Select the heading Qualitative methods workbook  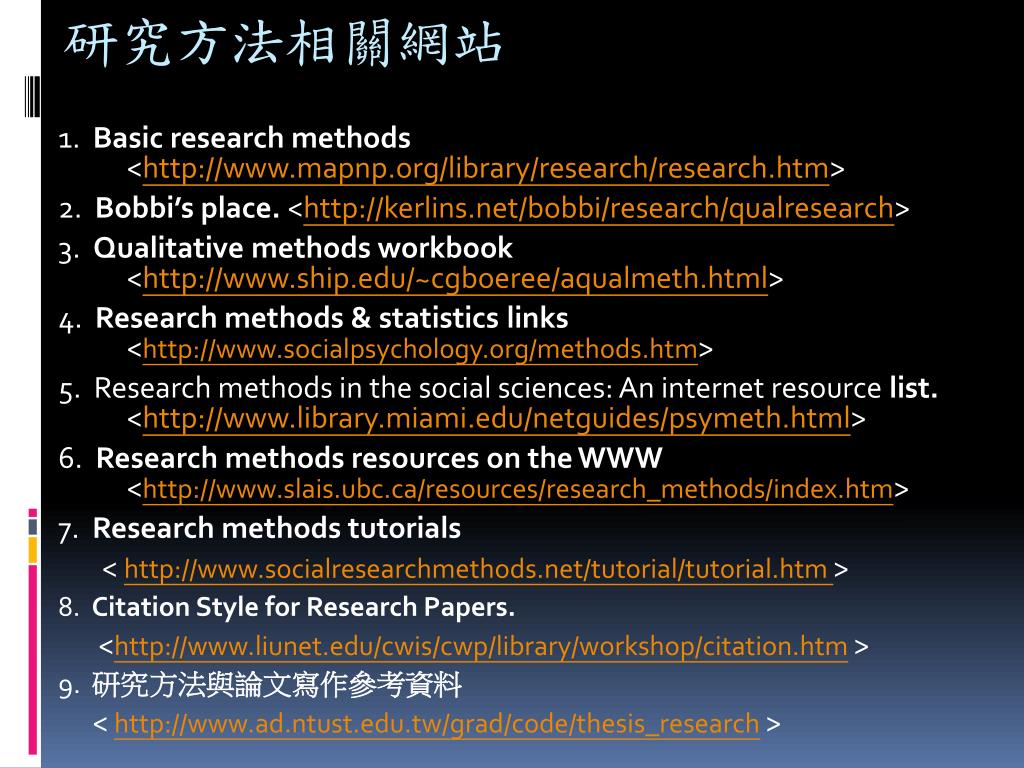(x=303, y=248)
